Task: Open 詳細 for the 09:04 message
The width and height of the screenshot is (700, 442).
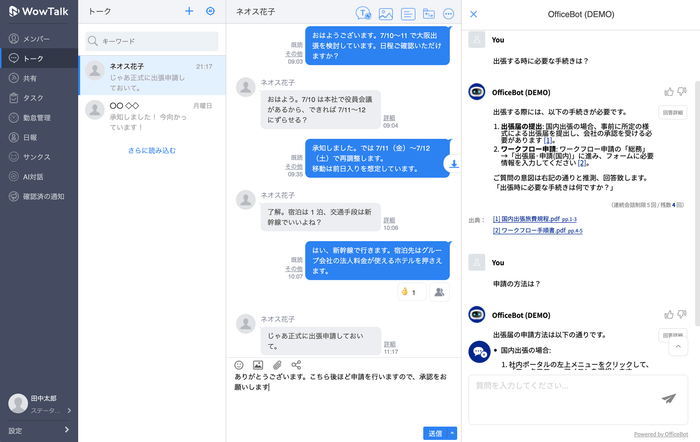Action: coord(389,118)
